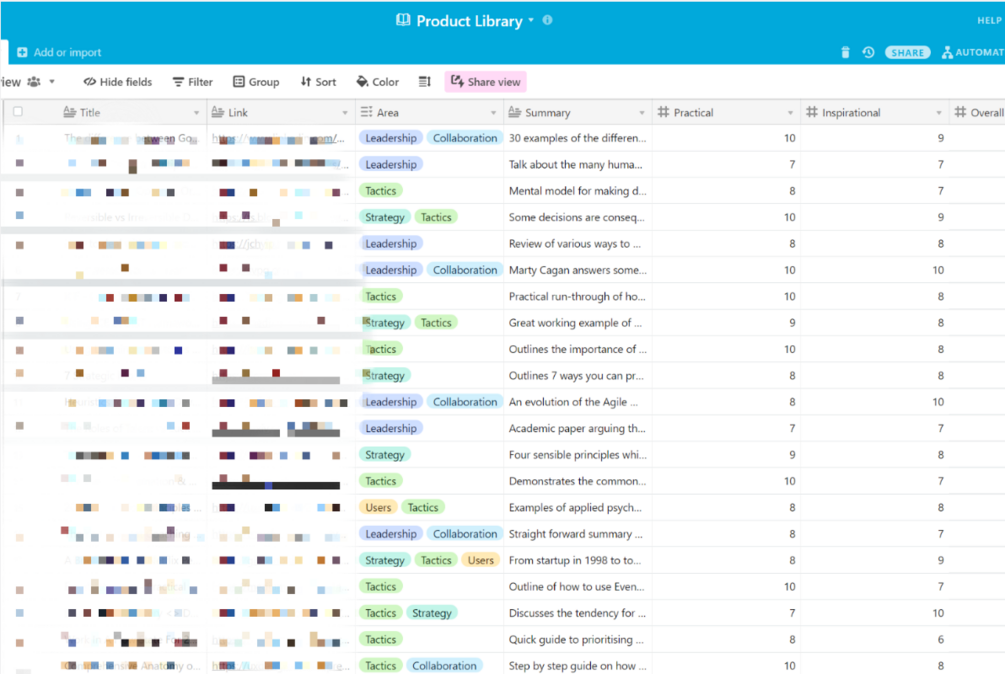Open the Color options

[x=378, y=82]
